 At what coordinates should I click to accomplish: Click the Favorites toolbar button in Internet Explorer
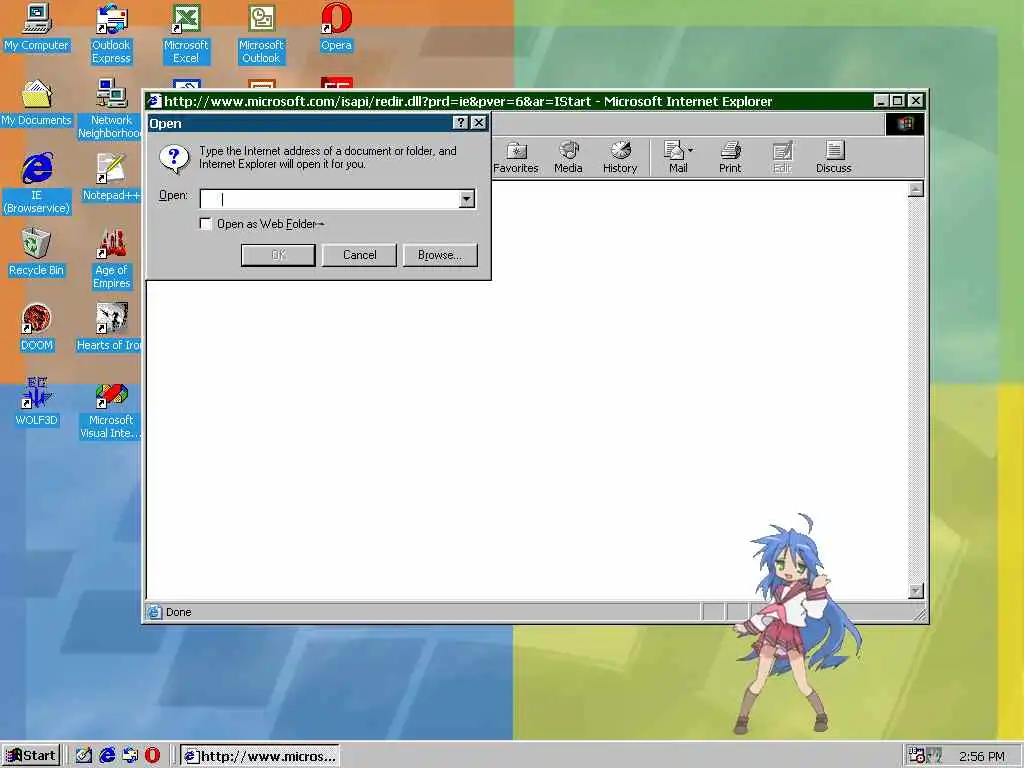tap(516, 157)
